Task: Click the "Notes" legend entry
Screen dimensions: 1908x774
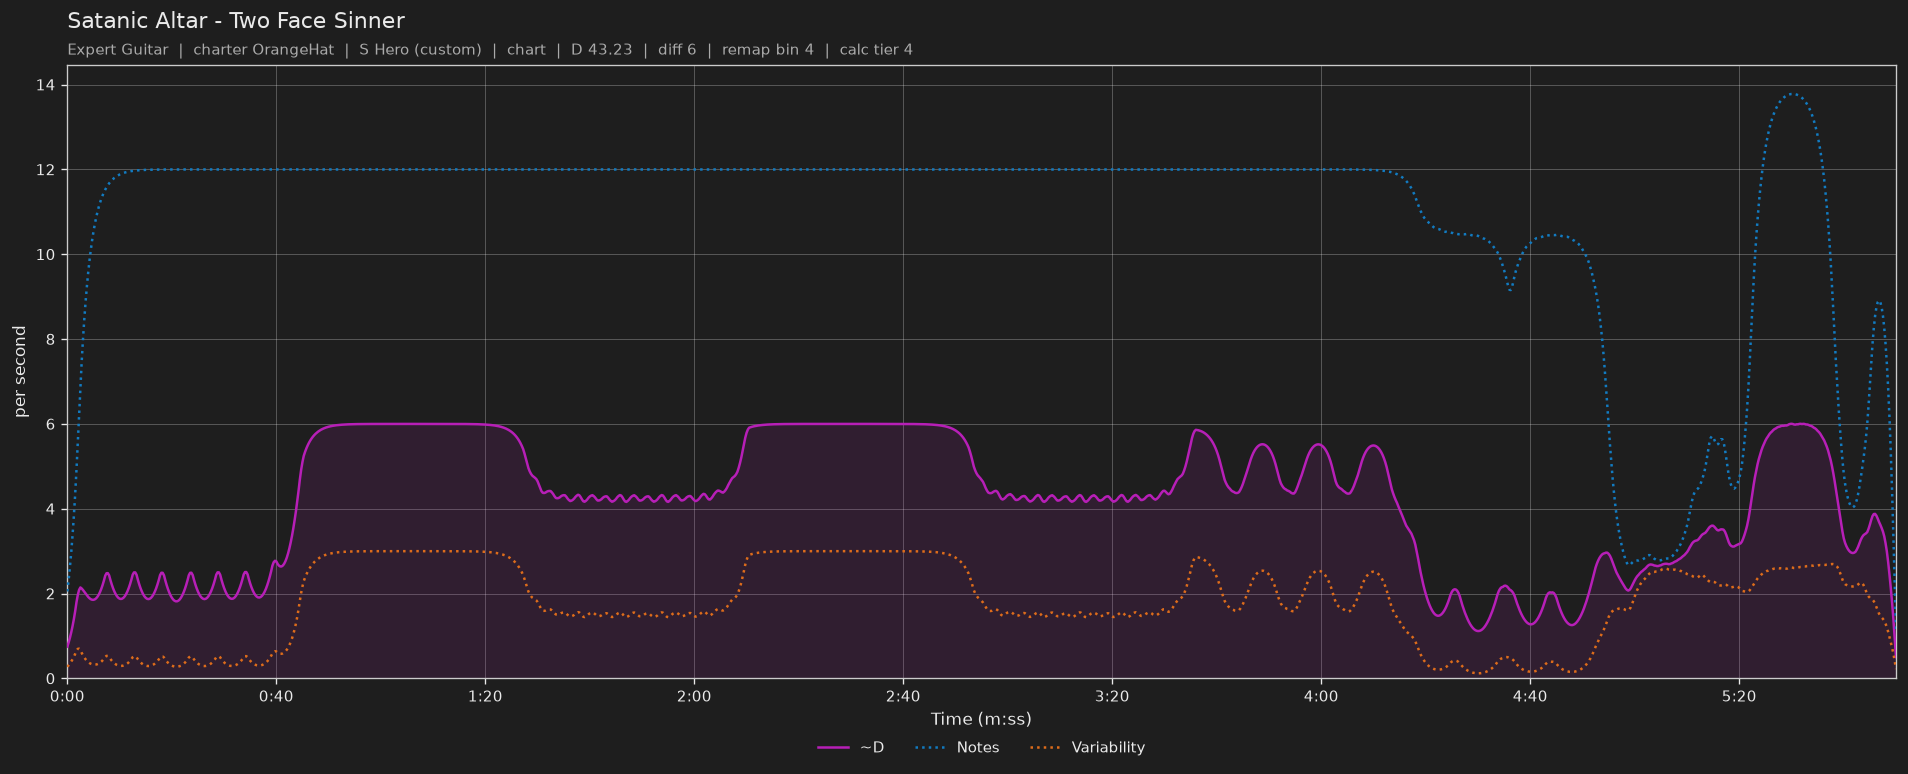Action: click(x=955, y=748)
